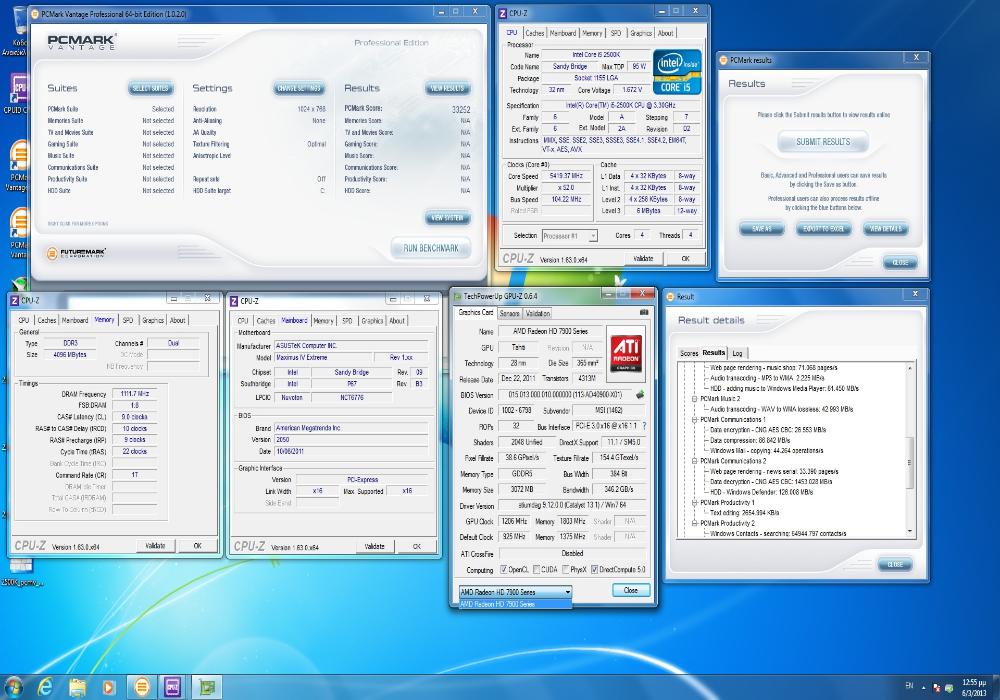The image size is (1000, 700).
Task: Open CPUID CPU-Z desktop shortcut
Action: 16,94
